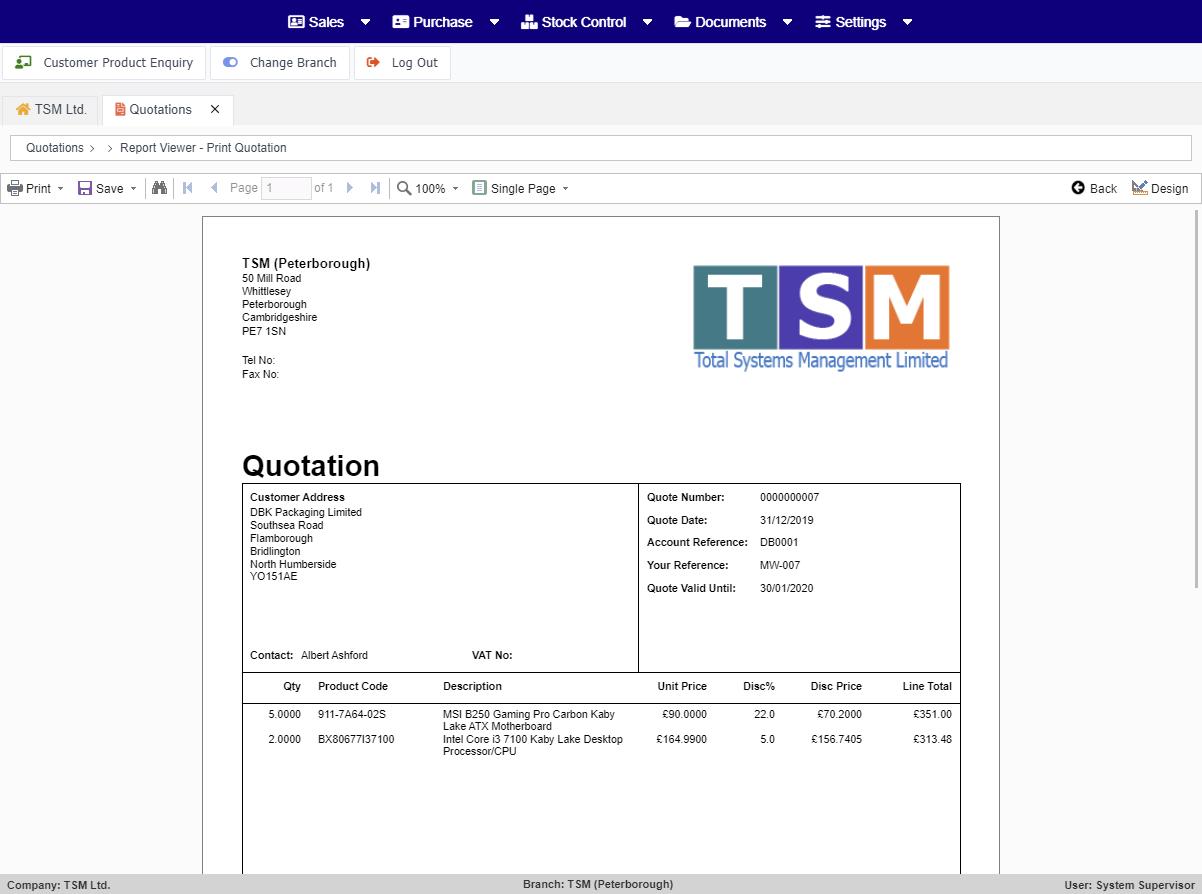Image resolution: width=1202 pixels, height=894 pixels.
Task: Click the Sales menu card icon
Action: pos(296,22)
